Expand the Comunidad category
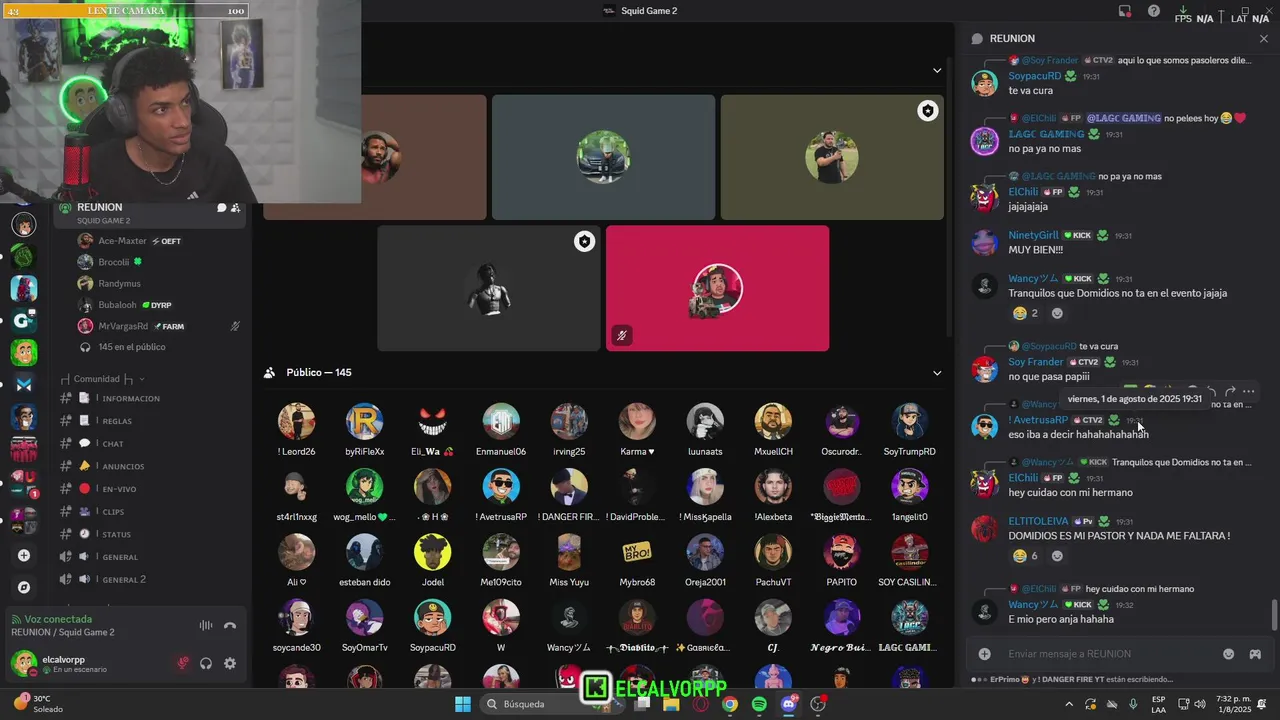This screenshot has height=720, width=1280. coord(102,379)
